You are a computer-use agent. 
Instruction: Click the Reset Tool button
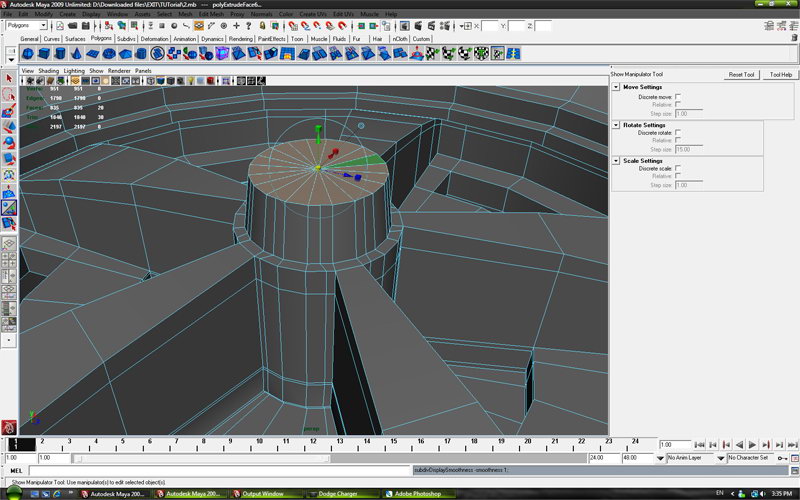pos(741,75)
